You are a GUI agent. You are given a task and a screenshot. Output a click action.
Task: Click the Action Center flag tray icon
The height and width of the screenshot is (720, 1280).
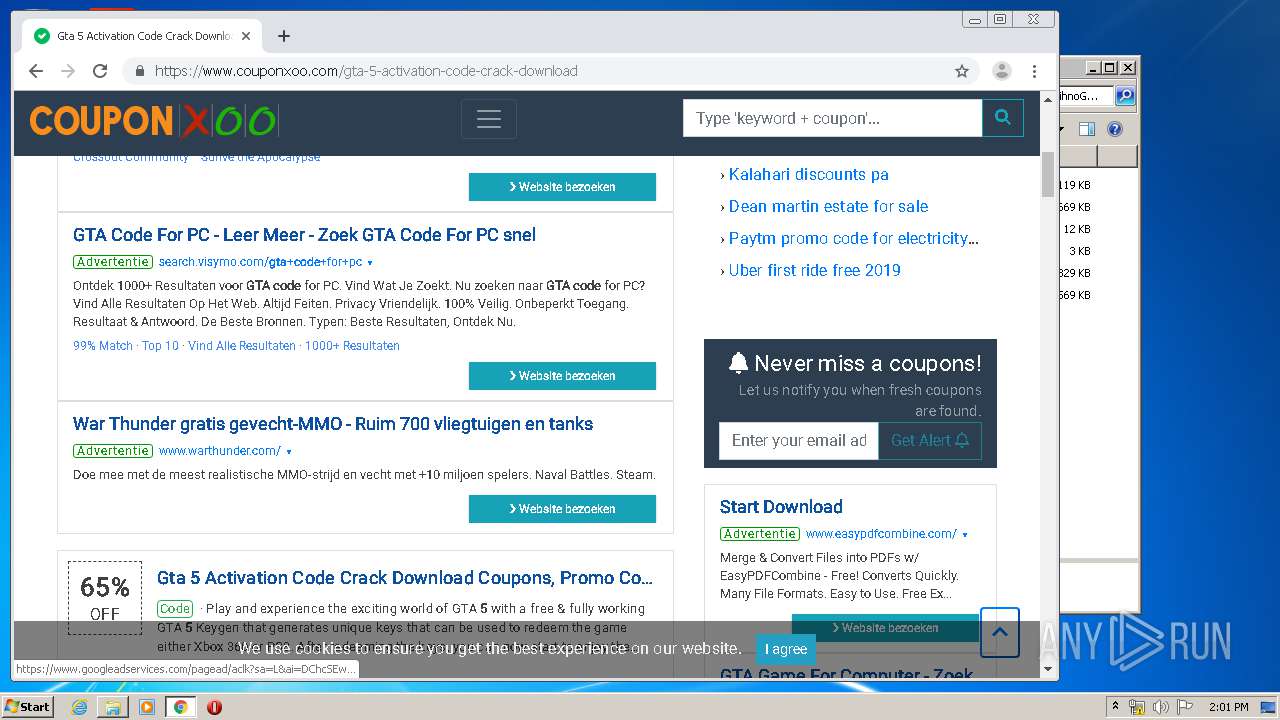[1183, 707]
